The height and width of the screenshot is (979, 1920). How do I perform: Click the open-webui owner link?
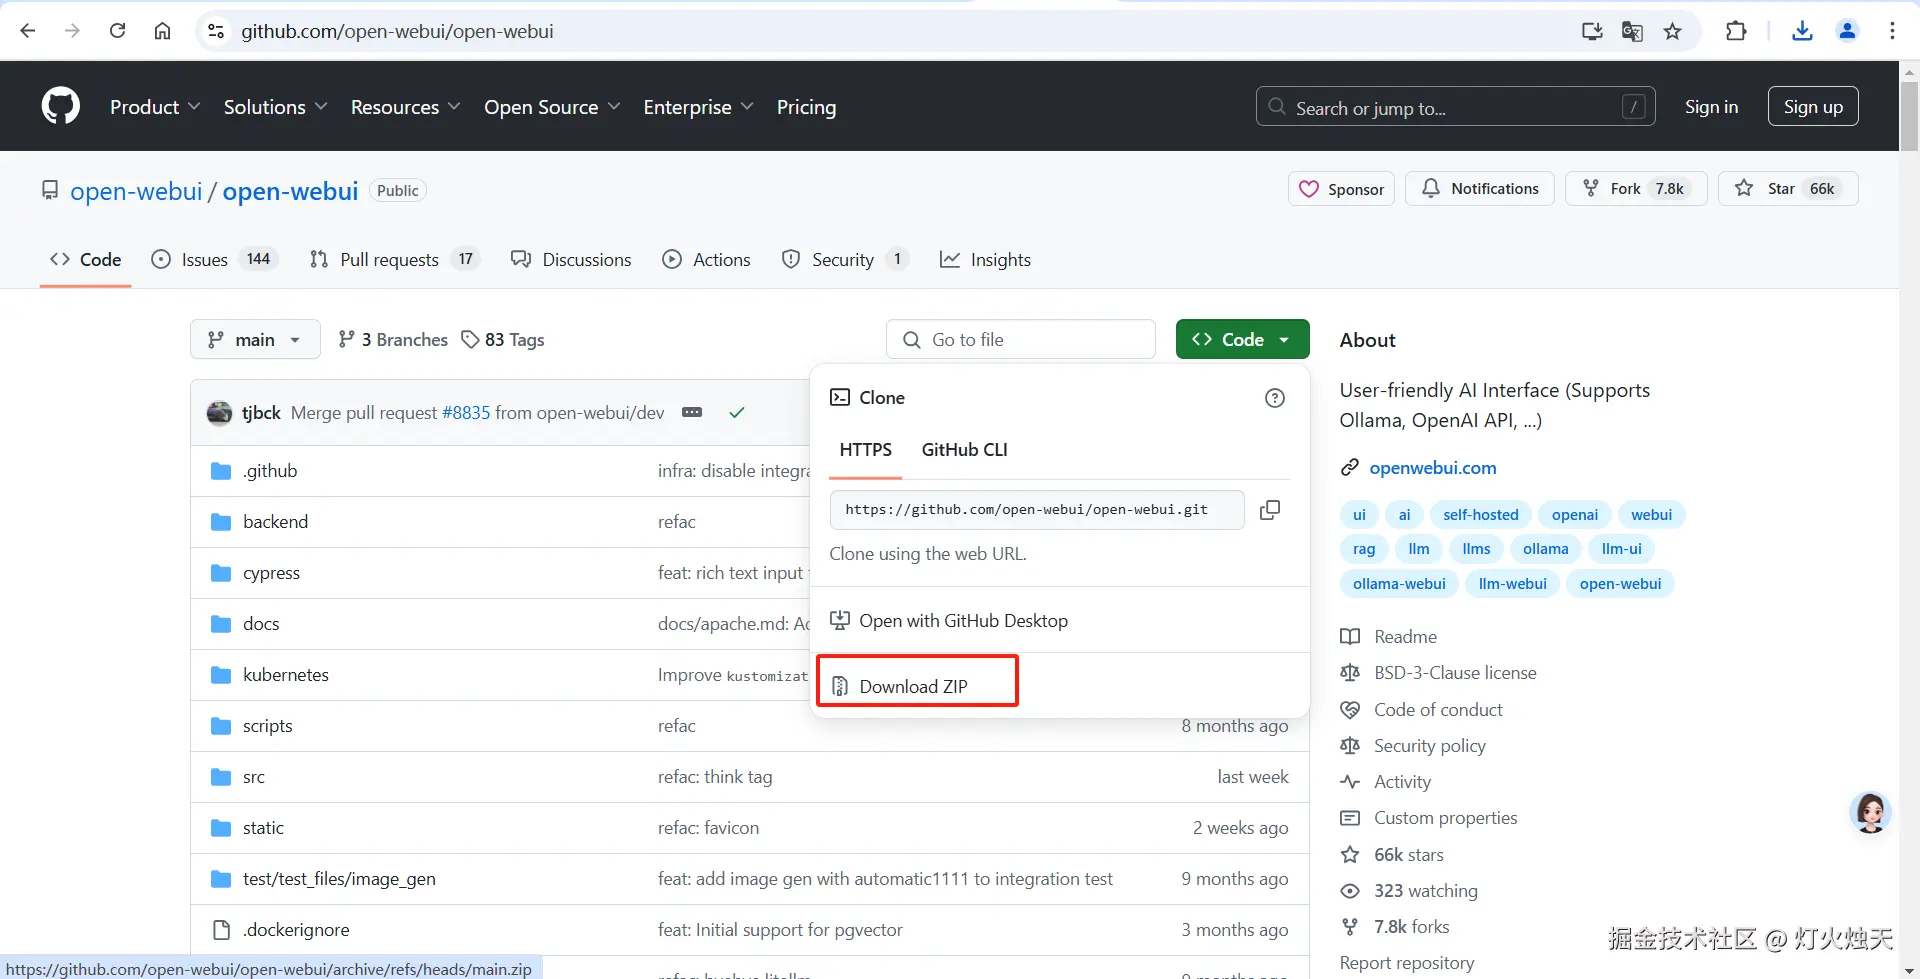click(136, 191)
